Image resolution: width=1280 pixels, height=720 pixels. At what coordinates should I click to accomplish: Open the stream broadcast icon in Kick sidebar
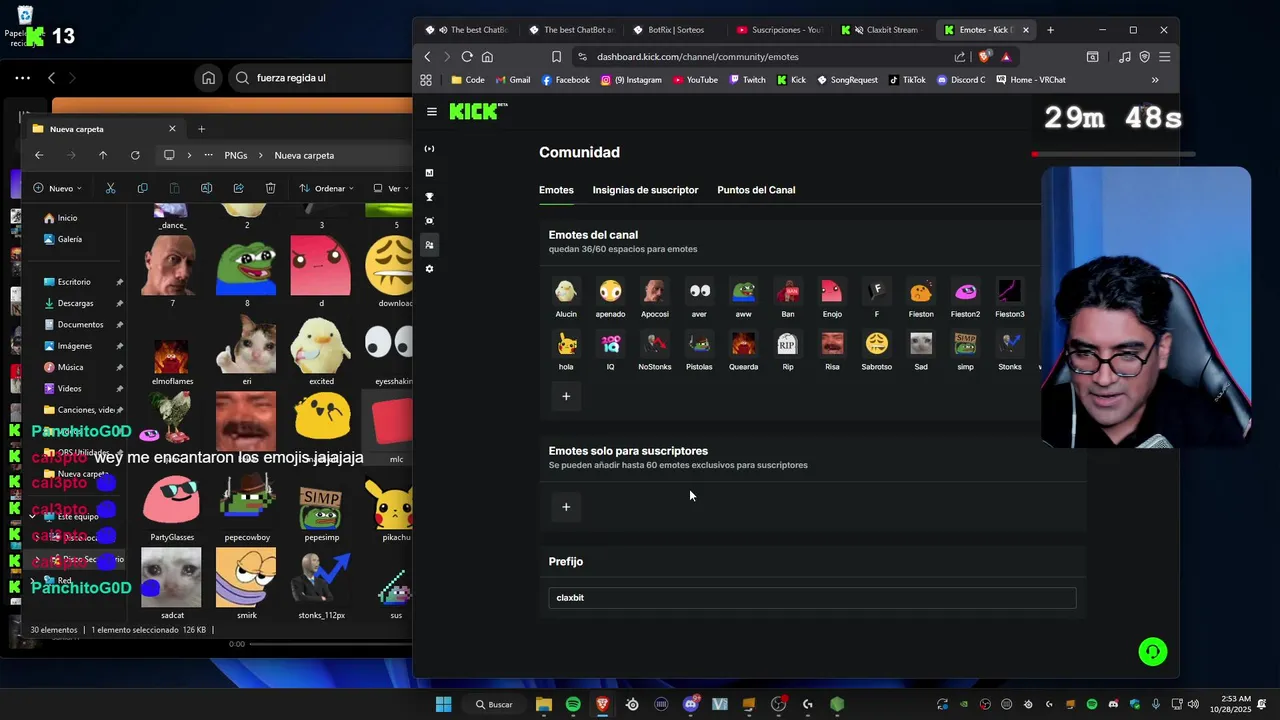click(429, 149)
